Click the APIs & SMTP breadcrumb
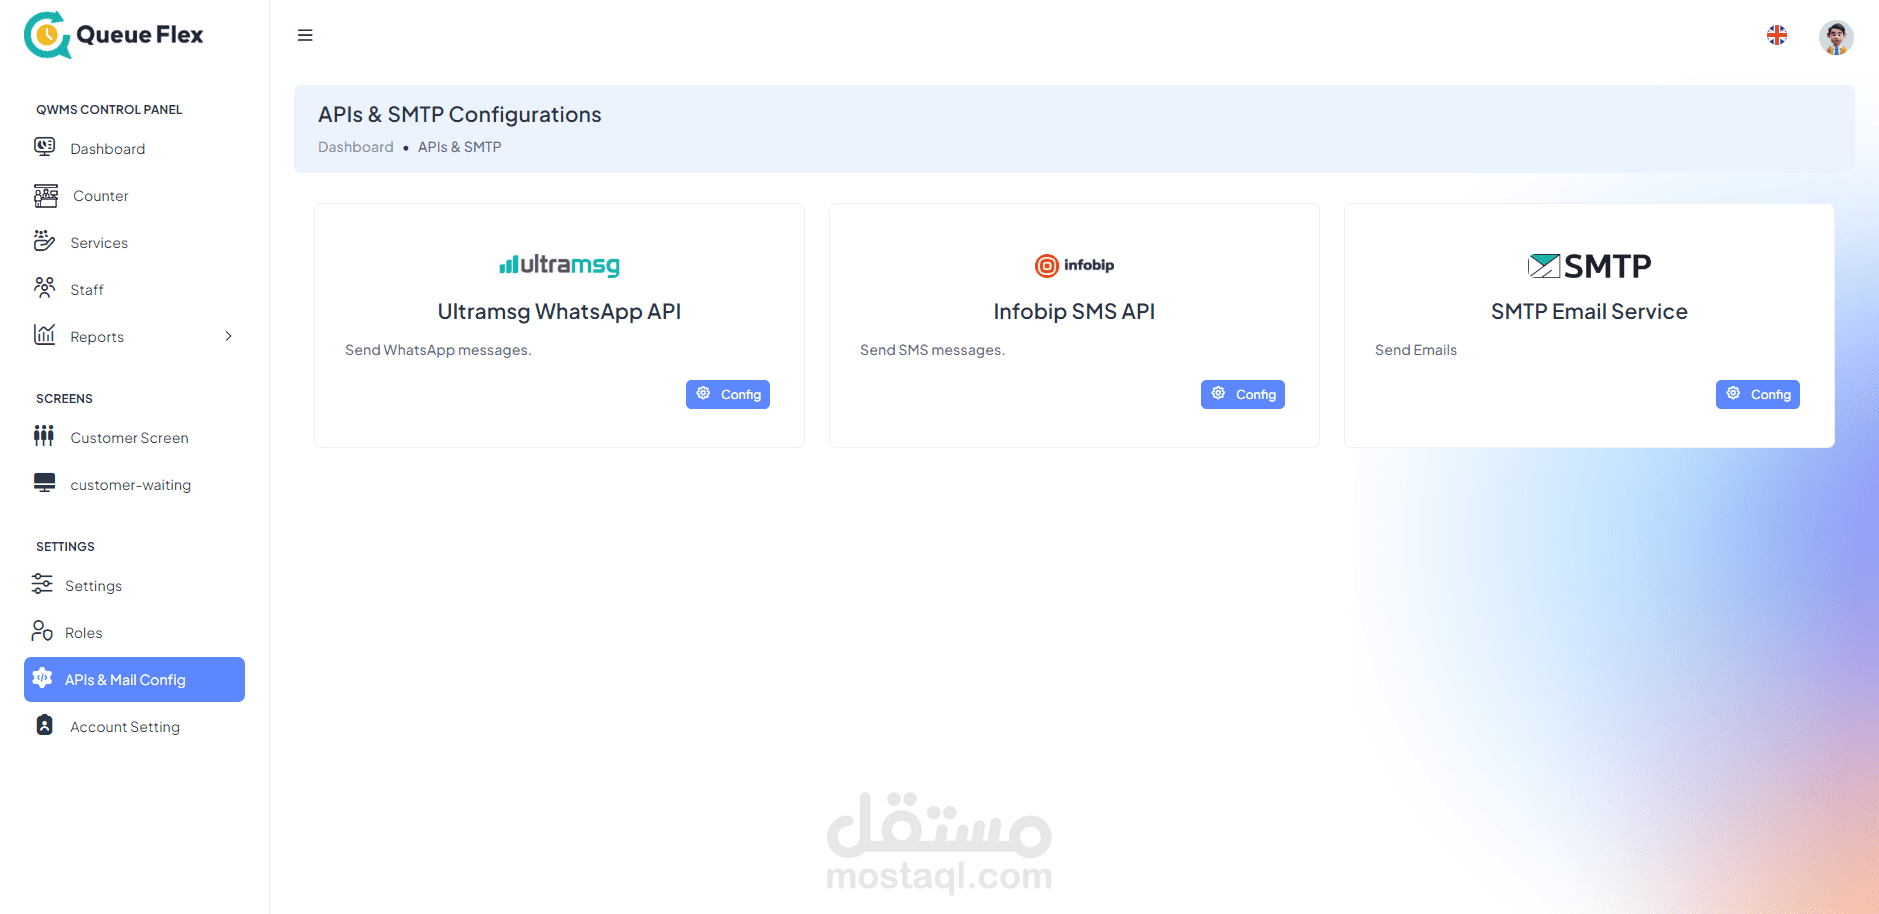Viewport: 1879px width, 914px height. click(x=460, y=147)
